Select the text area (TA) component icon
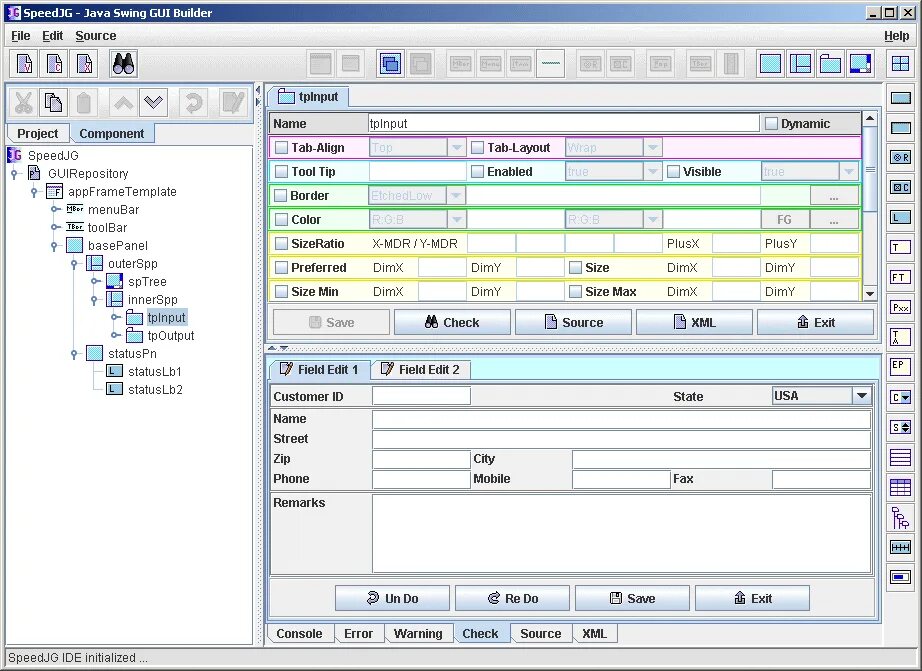 point(900,337)
